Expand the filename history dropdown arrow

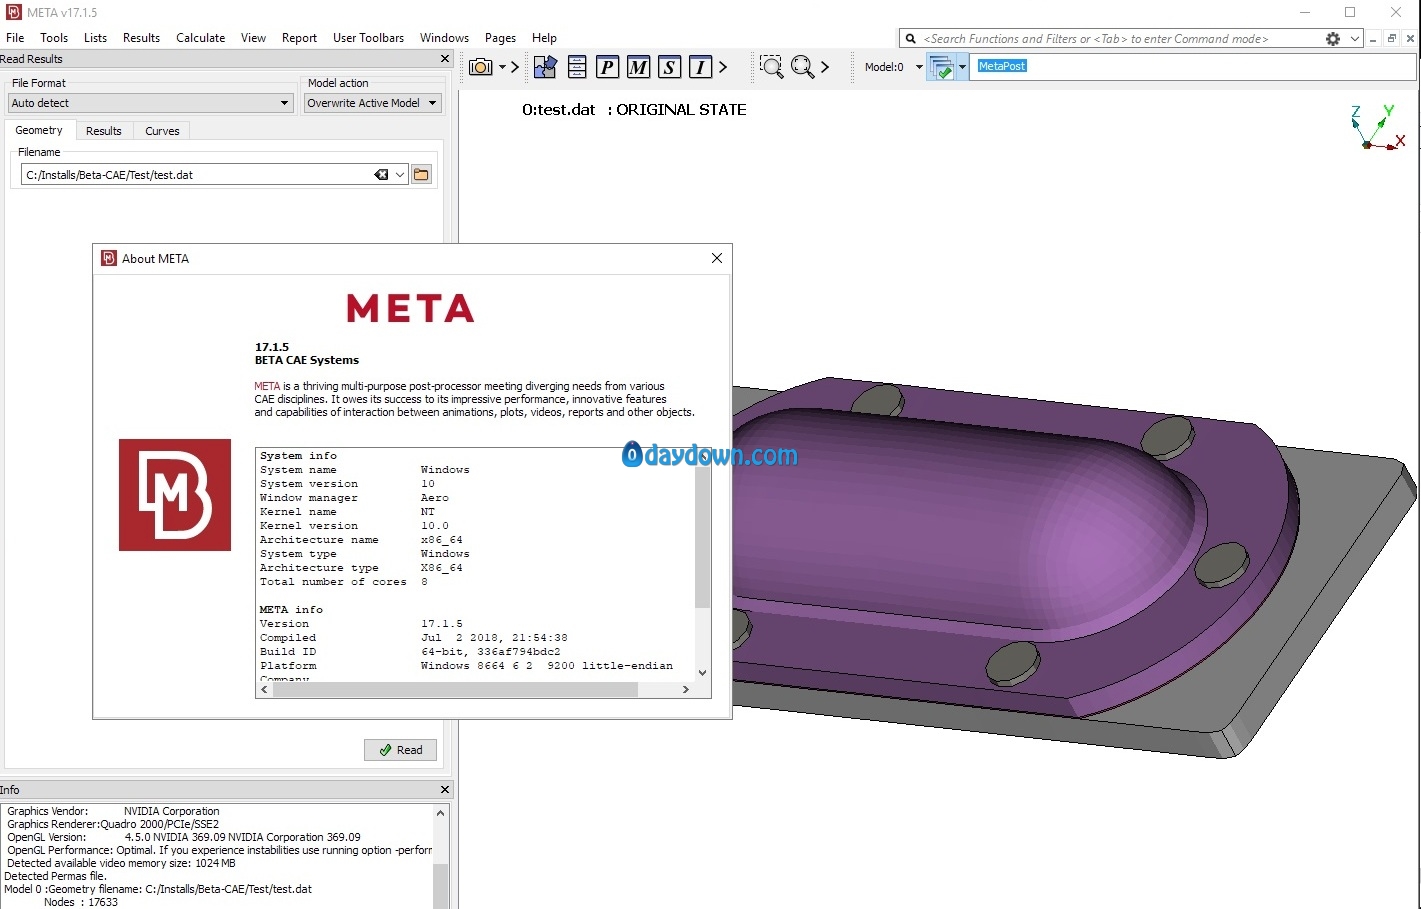pos(400,174)
